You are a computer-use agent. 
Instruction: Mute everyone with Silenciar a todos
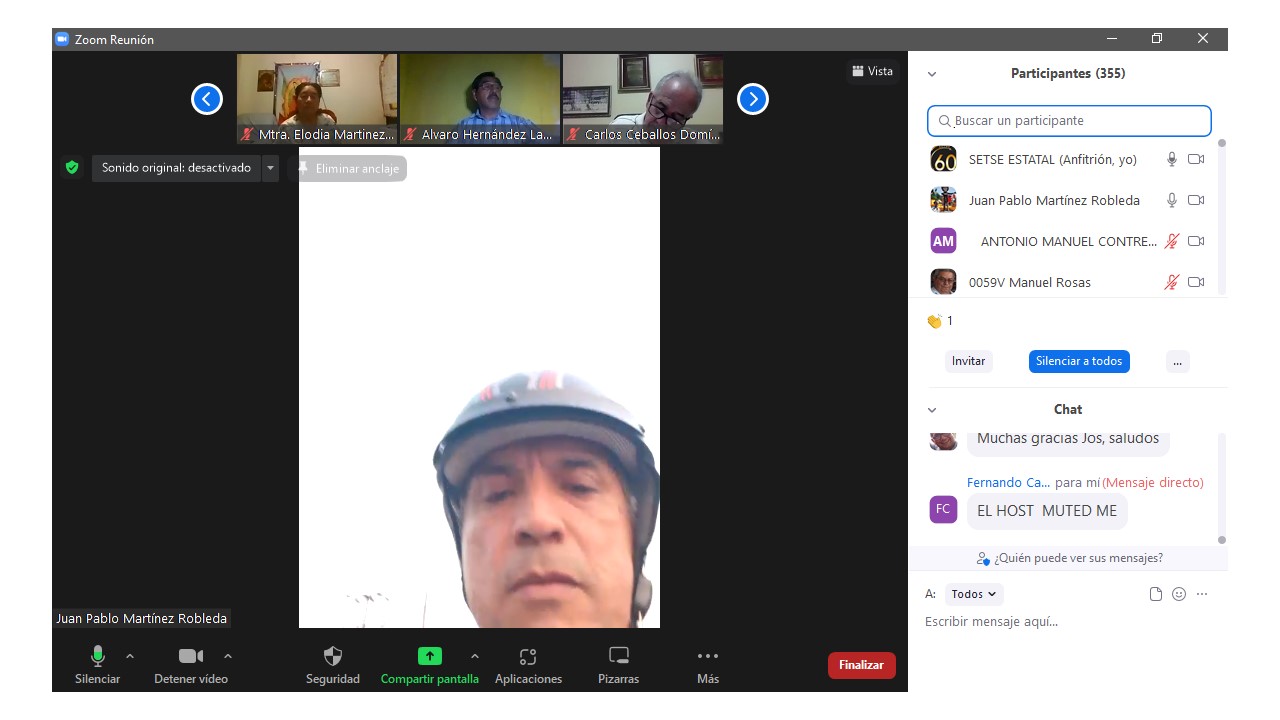[1079, 361]
